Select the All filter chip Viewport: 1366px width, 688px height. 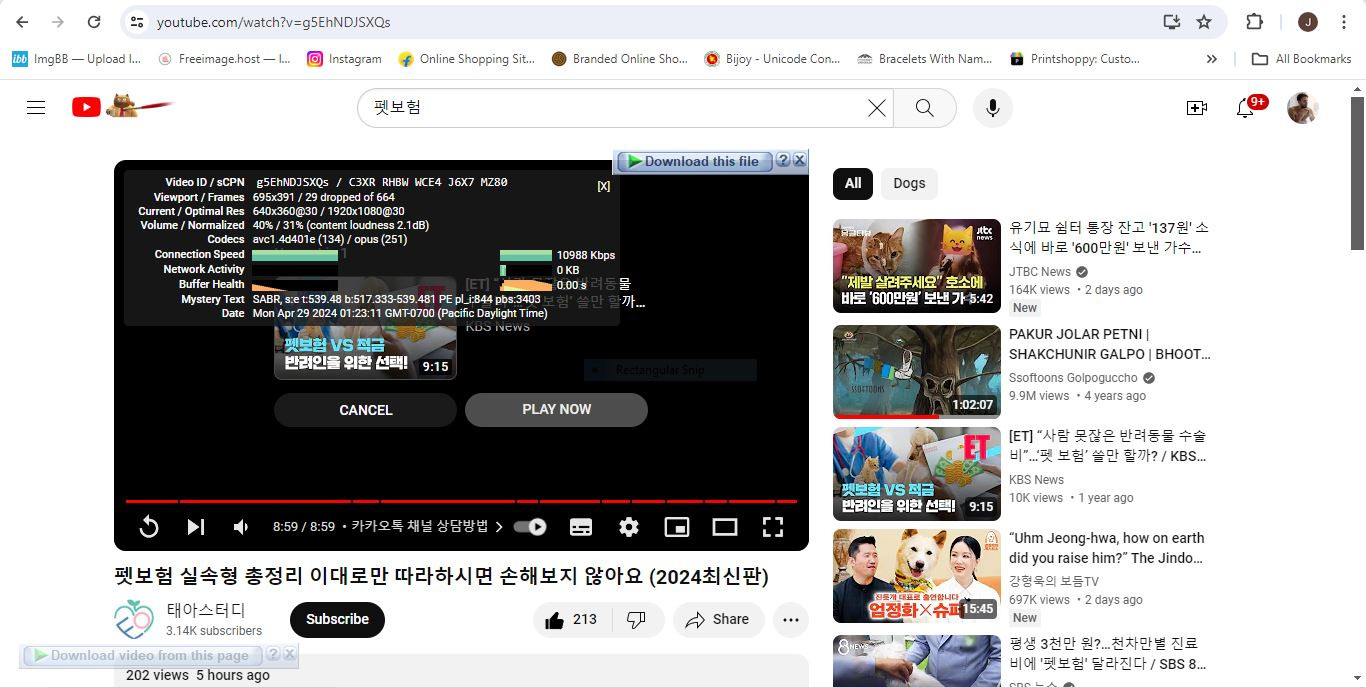coord(853,183)
